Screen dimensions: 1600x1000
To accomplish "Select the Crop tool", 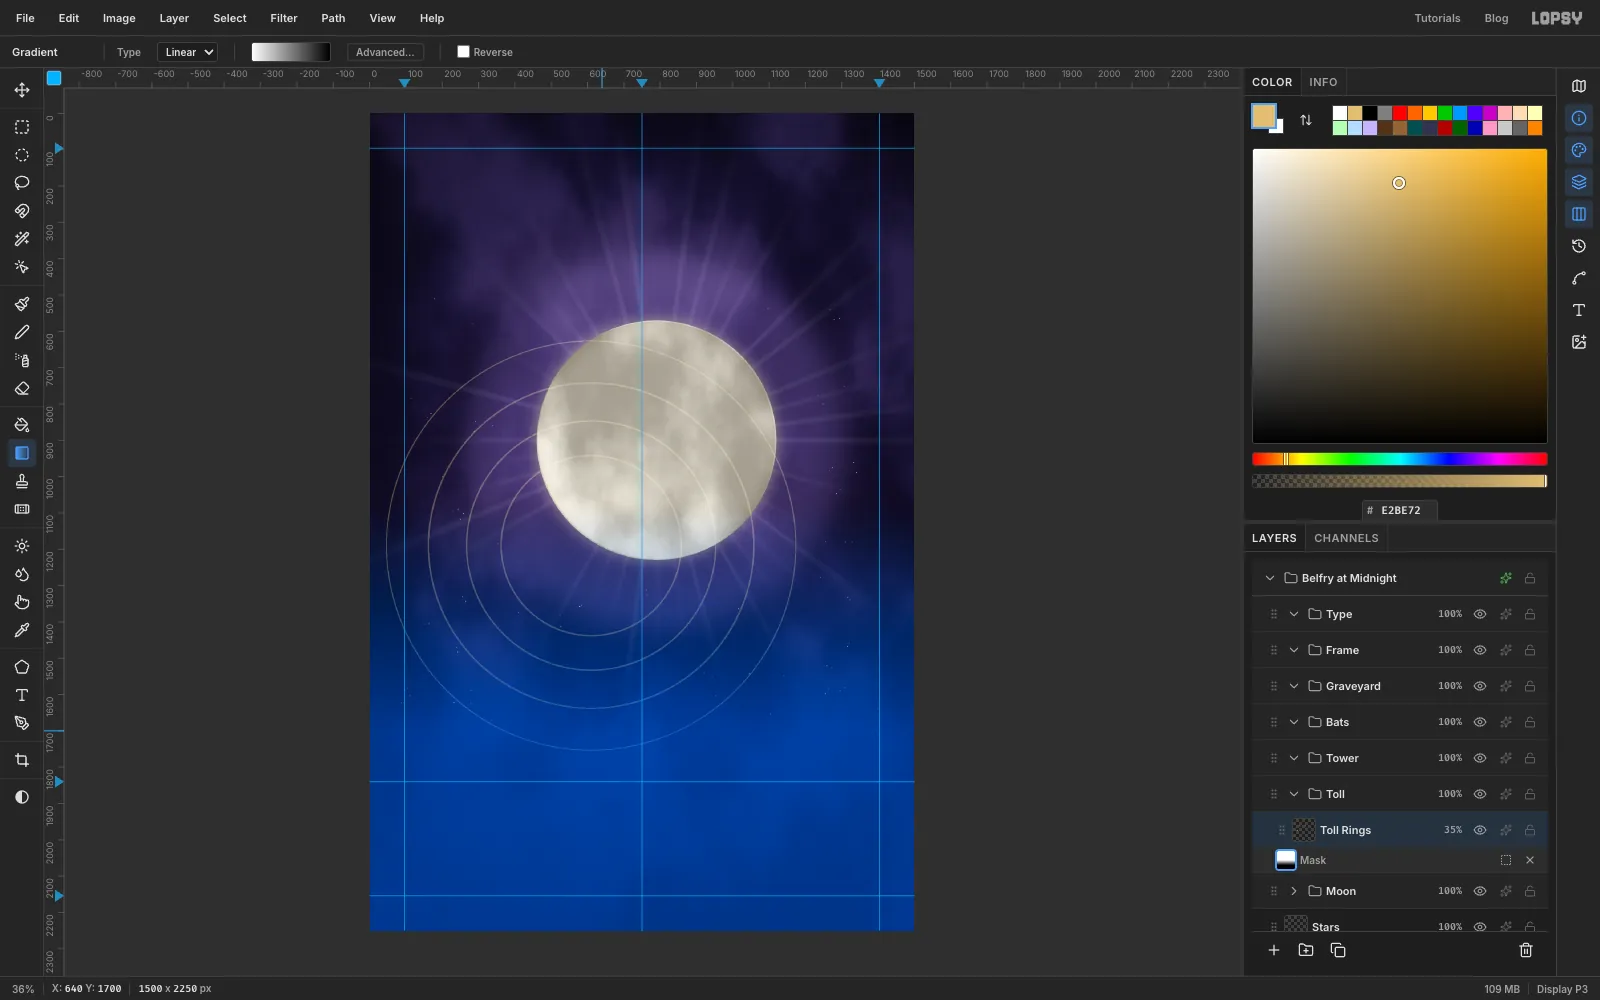I will (22, 760).
